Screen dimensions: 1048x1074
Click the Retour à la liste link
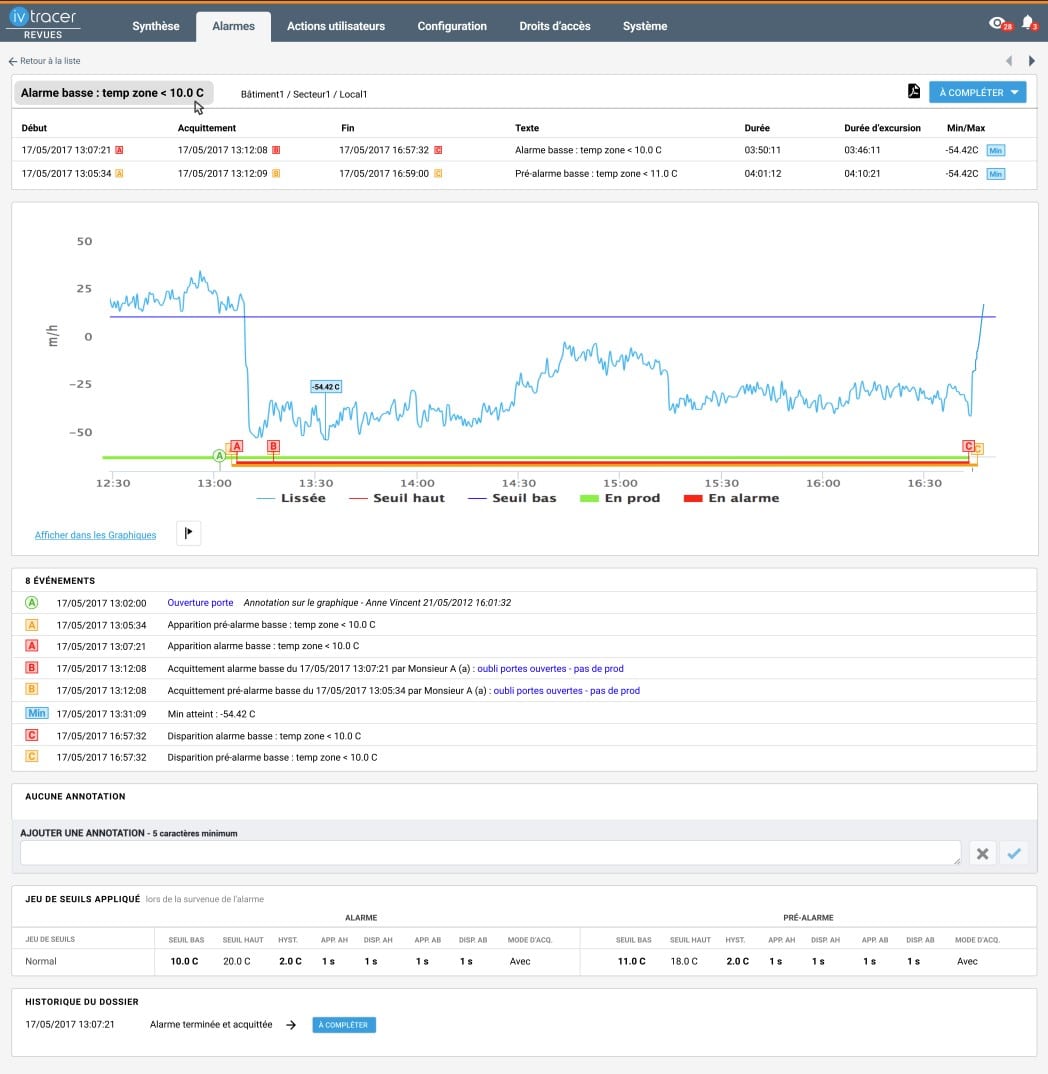pos(45,61)
